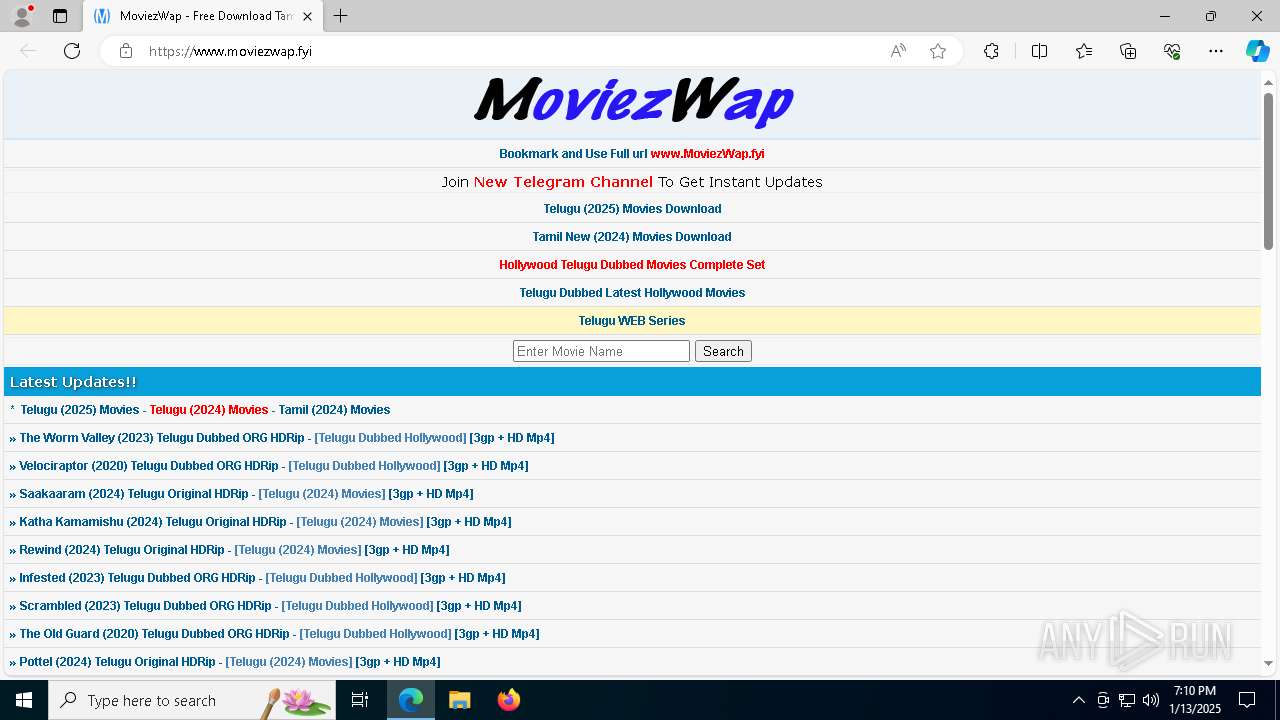Click taskbar Type here to search box
Image resolution: width=1280 pixels, height=720 pixels.
192,700
